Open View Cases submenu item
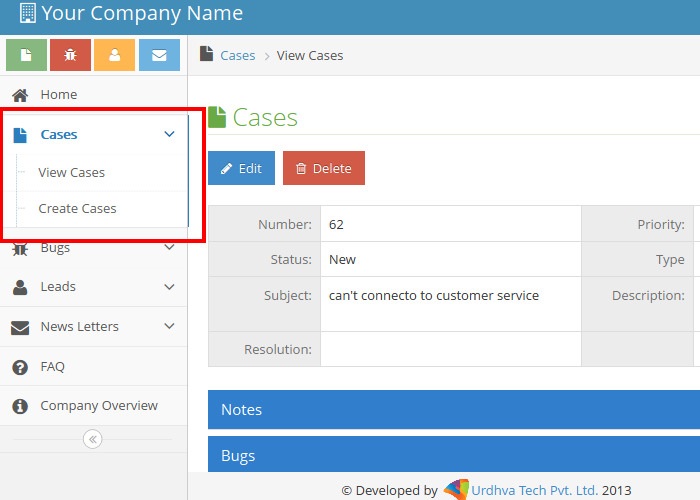The height and width of the screenshot is (500, 700). (71, 173)
